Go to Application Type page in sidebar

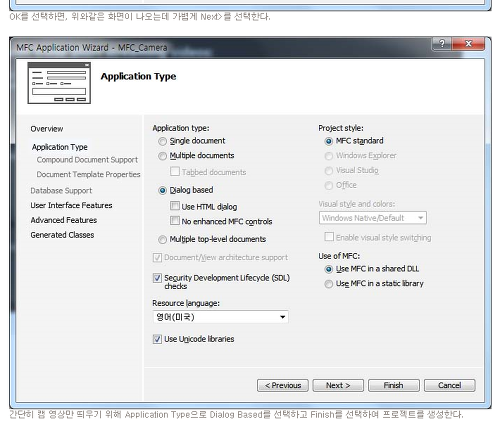60,147
